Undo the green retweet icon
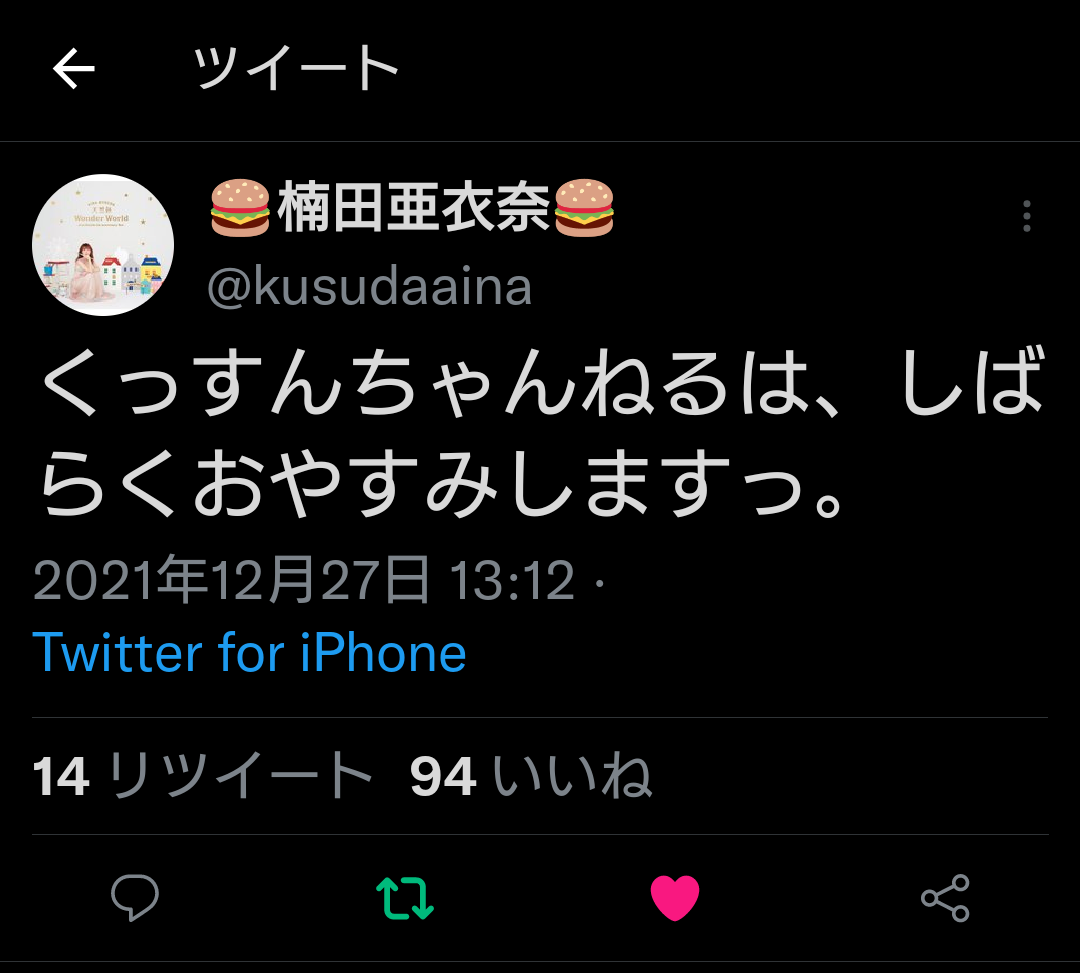Viewport: 1080px width, 973px height. click(x=405, y=898)
